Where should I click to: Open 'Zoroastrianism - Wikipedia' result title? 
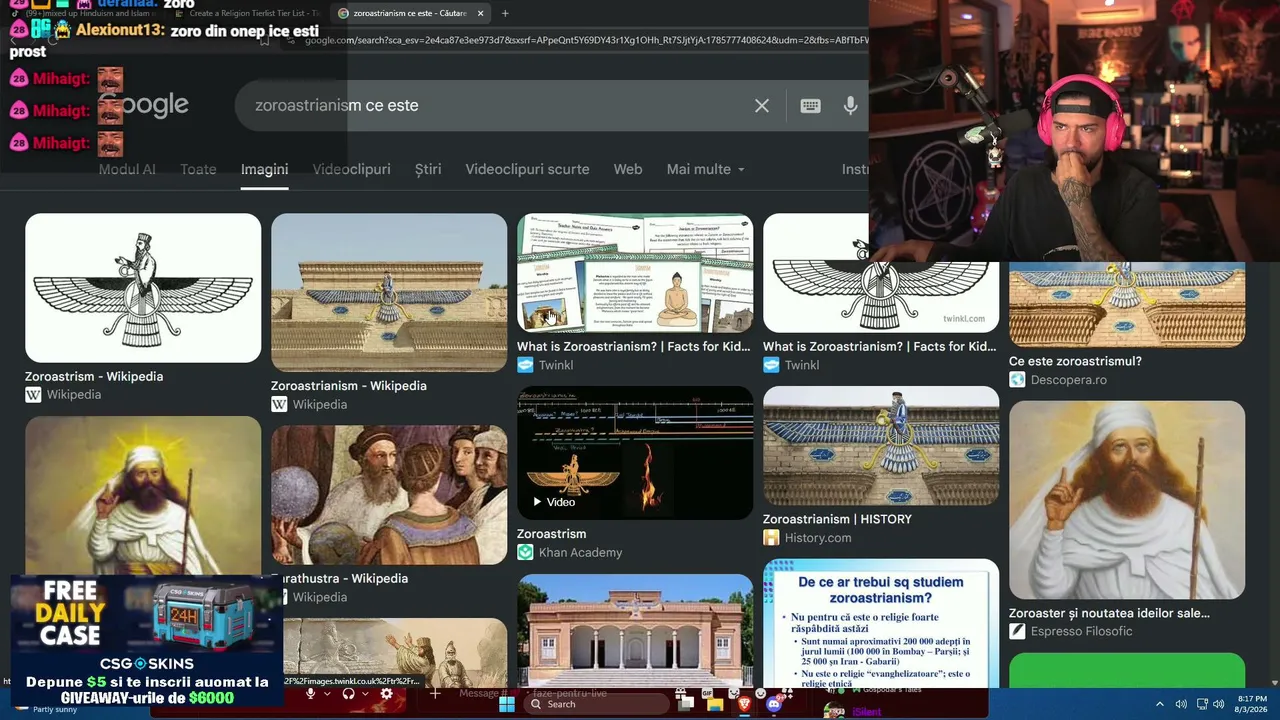[348, 386]
